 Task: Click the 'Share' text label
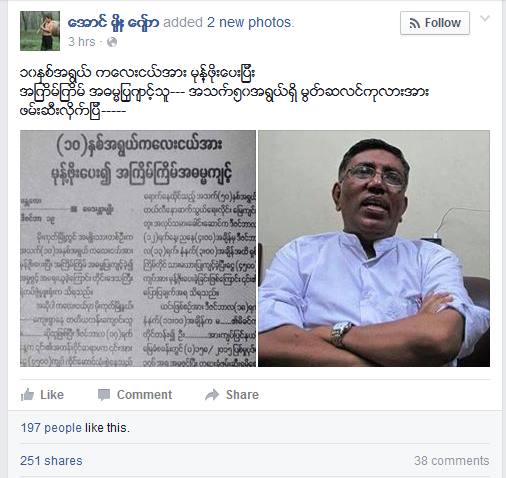point(242,395)
